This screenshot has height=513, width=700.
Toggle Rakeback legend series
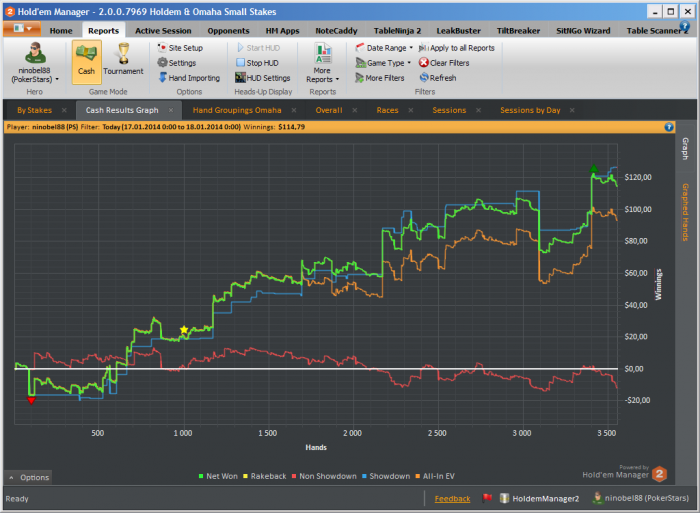tap(264, 476)
